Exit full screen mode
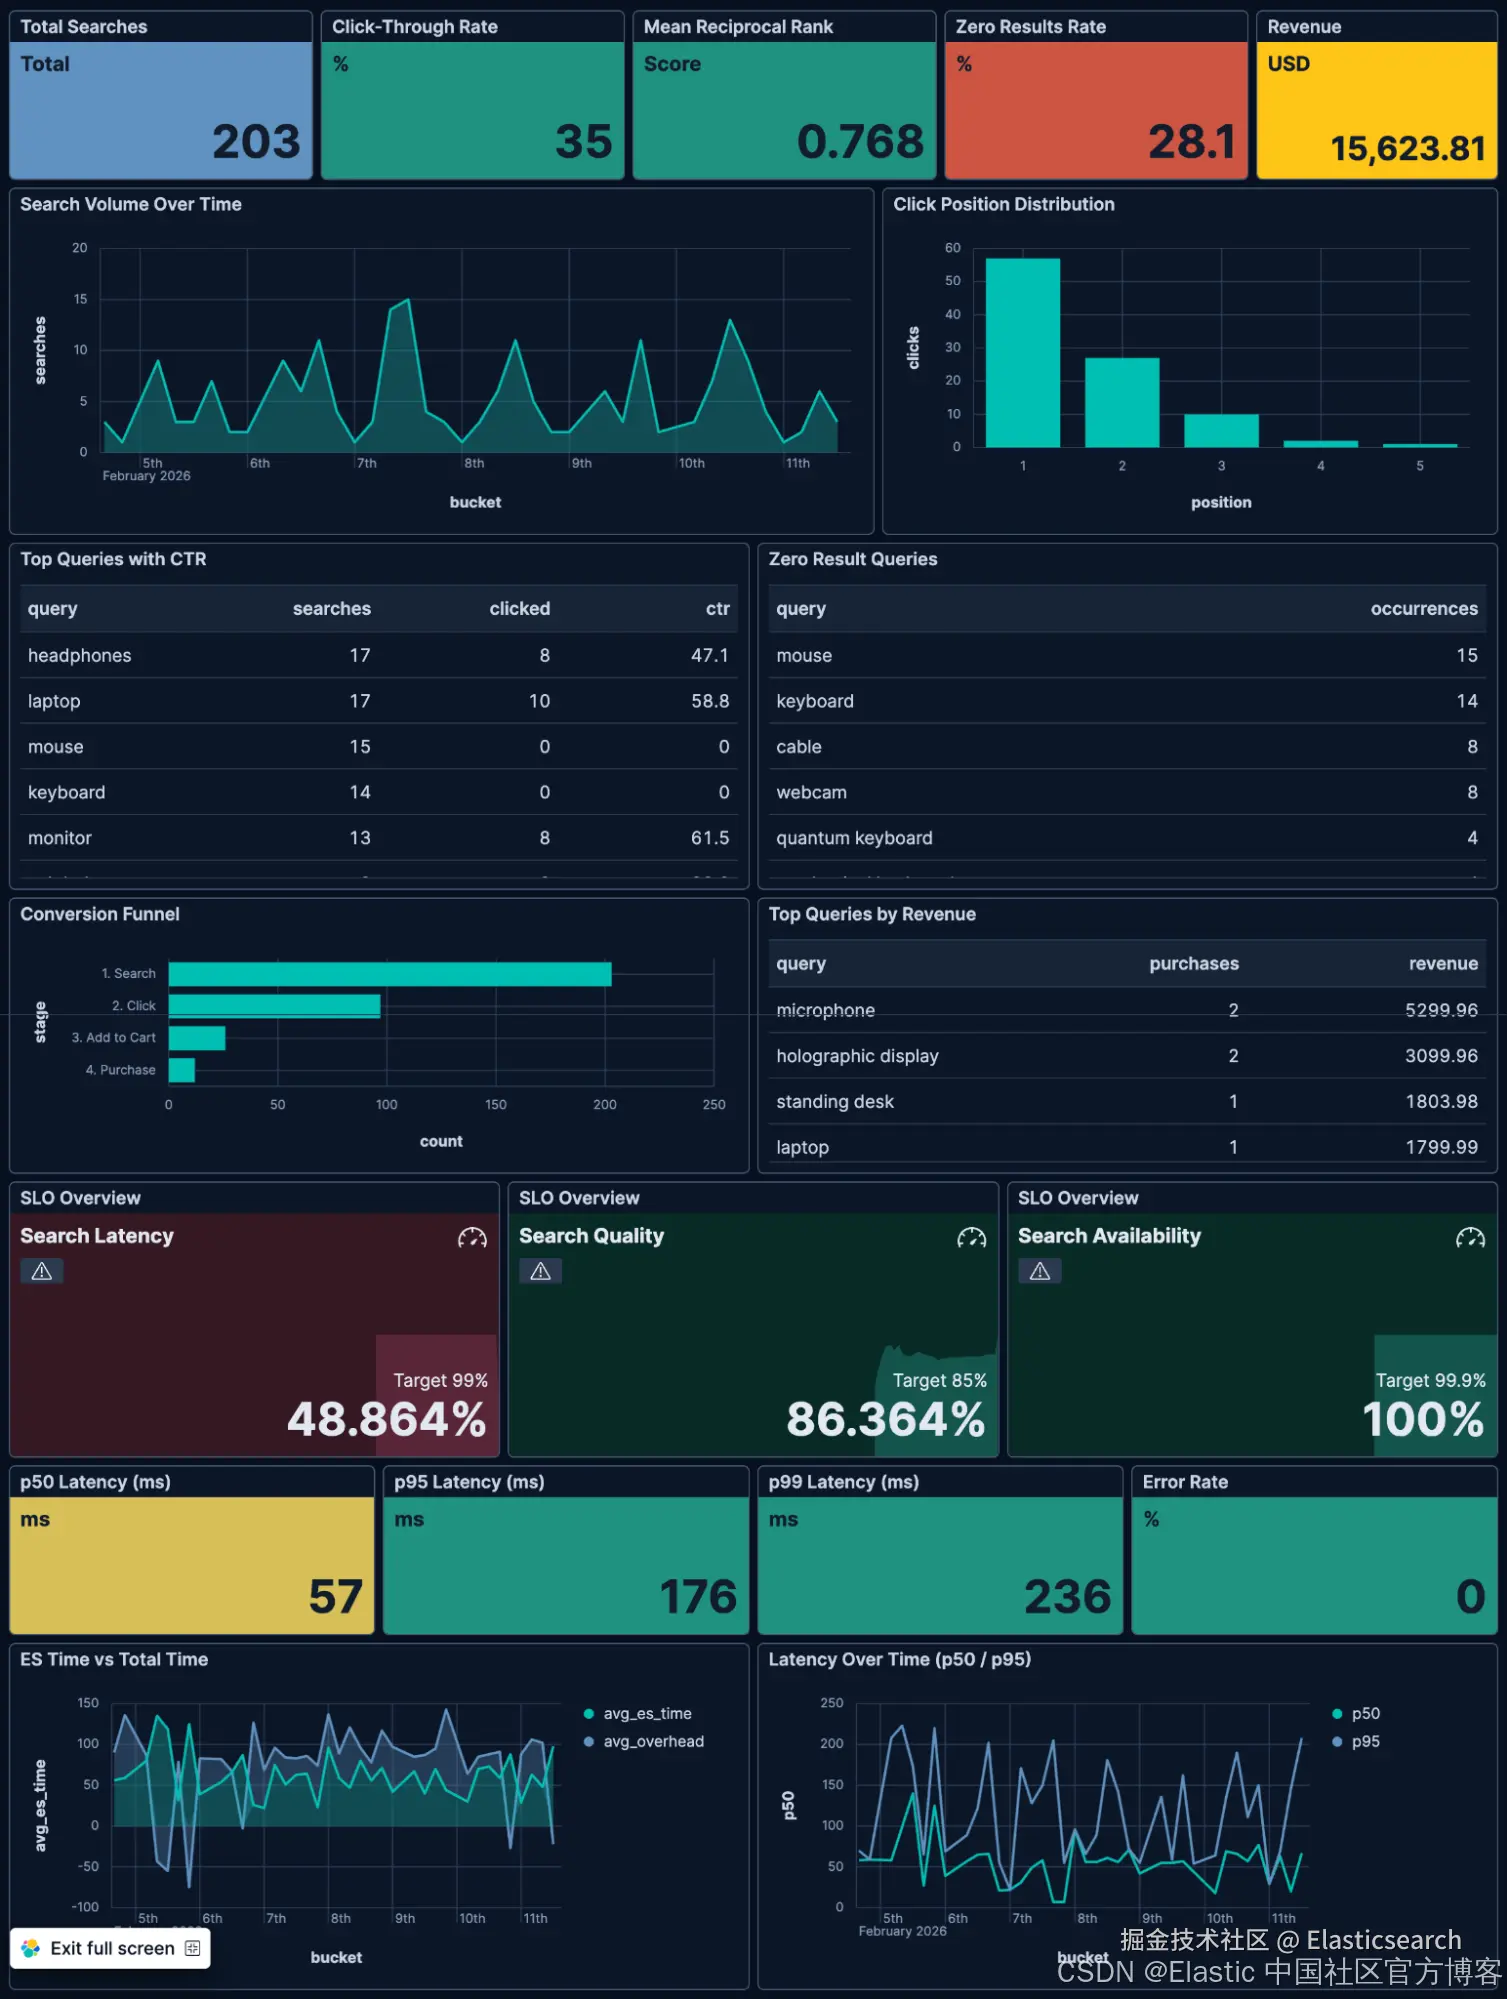Image resolution: width=1508 pixels, height=1999 pixels. coord(110,1948)
